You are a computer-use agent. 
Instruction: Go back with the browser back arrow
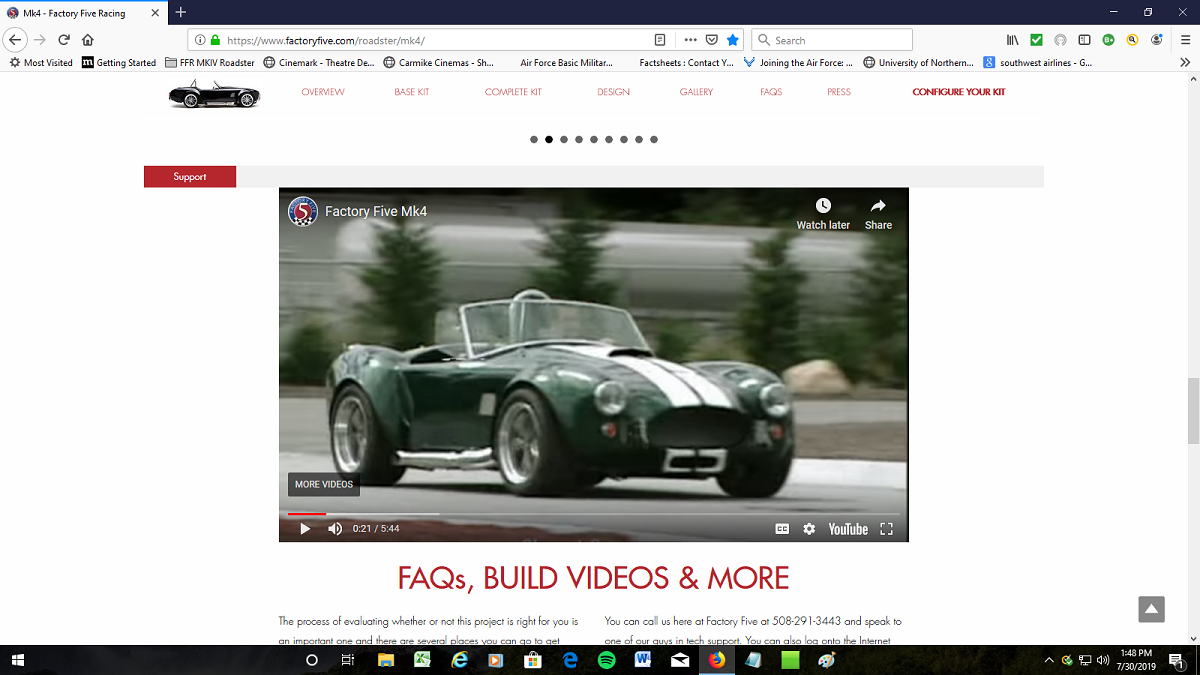(15, 40)
